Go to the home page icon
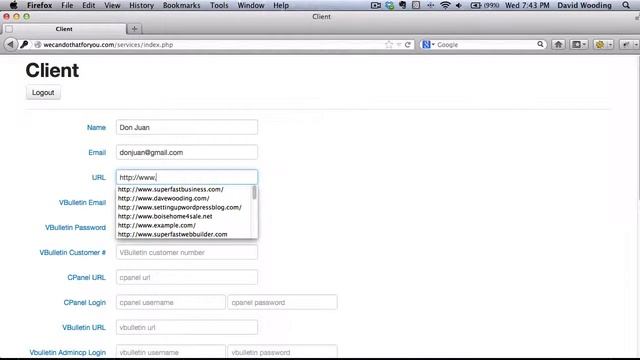Viewport: 640px width, 360px height. tap(558, 44)
